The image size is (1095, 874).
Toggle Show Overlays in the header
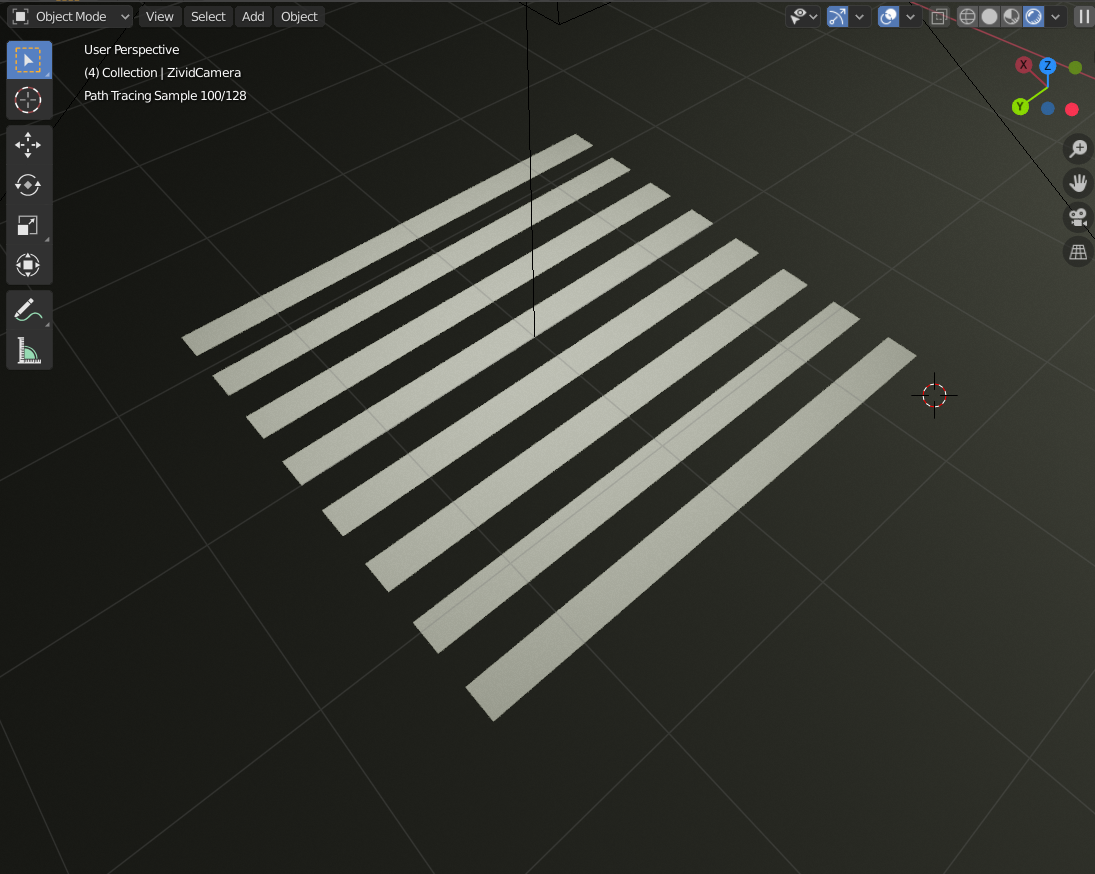tap(888, 16)
